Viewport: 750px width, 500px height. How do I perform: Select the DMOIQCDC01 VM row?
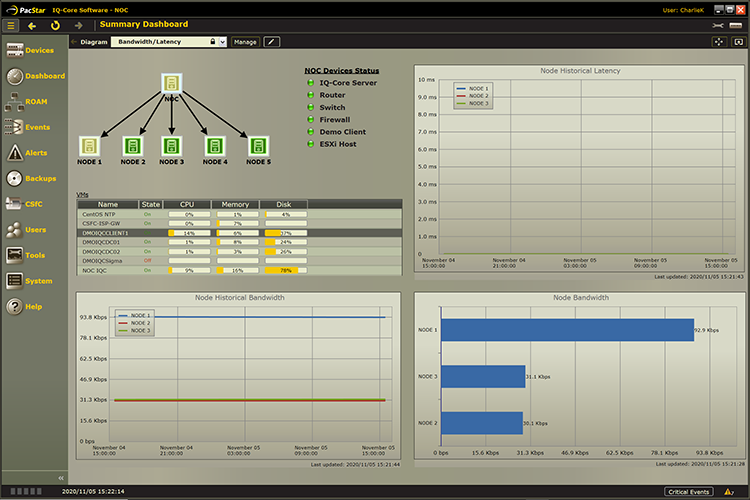click(239, 242)
